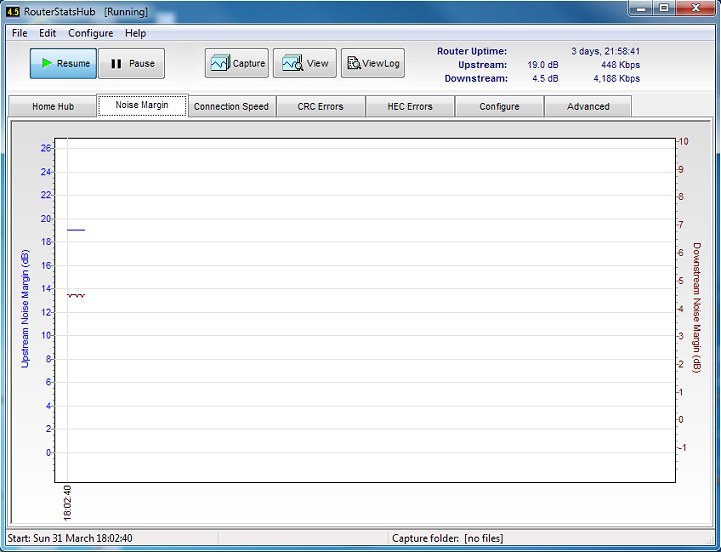Select the Noise Margin tab
This screenshot has height=552, width=721.
pyautogui.click(x=142, y=105)
